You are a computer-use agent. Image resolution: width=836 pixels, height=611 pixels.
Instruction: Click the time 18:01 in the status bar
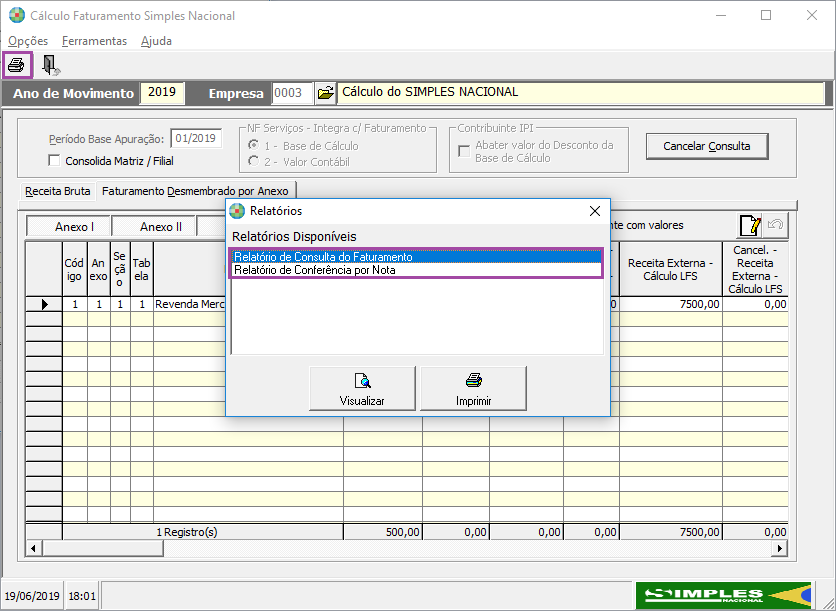[82, 596]
